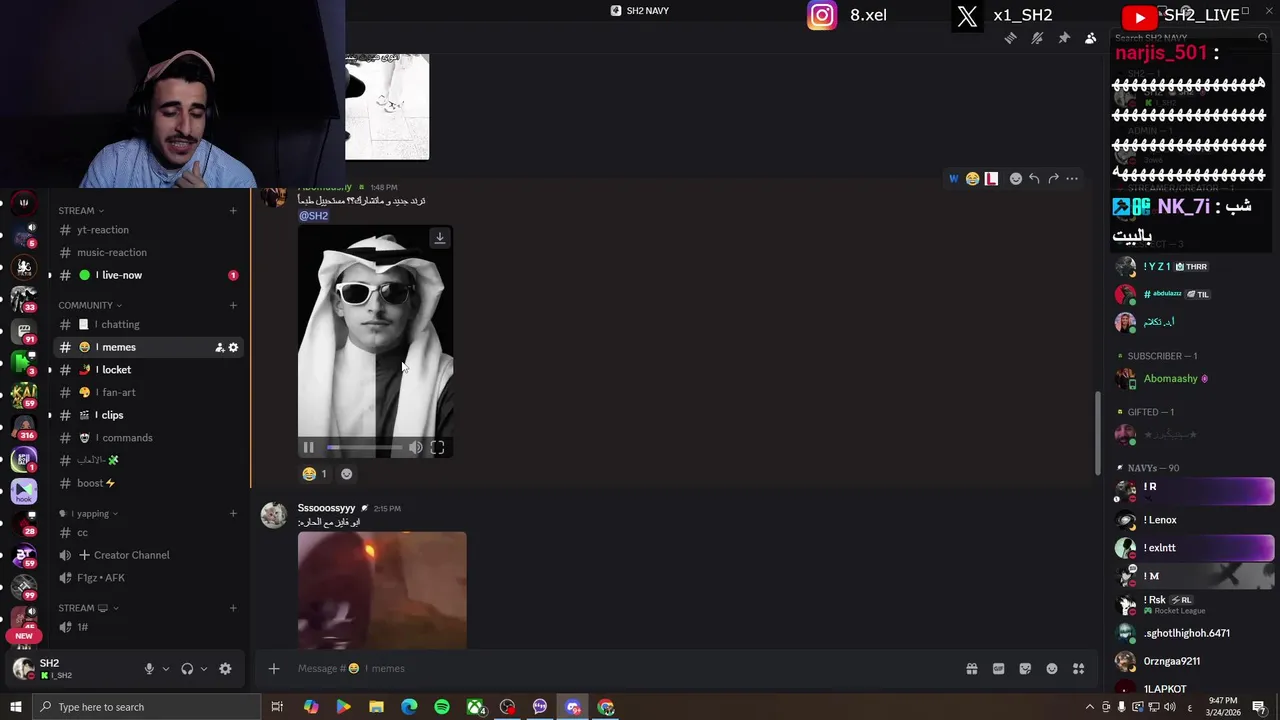Invite people to memes channel
Screen dimensions: 1280x720
click(219, 347)
